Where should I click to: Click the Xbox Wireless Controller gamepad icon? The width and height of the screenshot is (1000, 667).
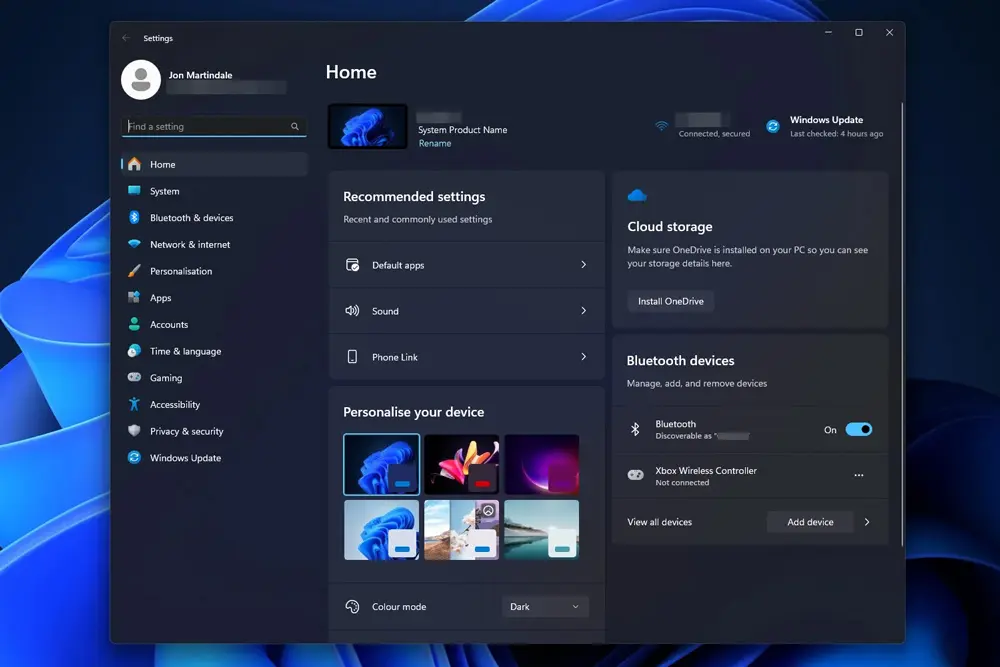[635, 475]
